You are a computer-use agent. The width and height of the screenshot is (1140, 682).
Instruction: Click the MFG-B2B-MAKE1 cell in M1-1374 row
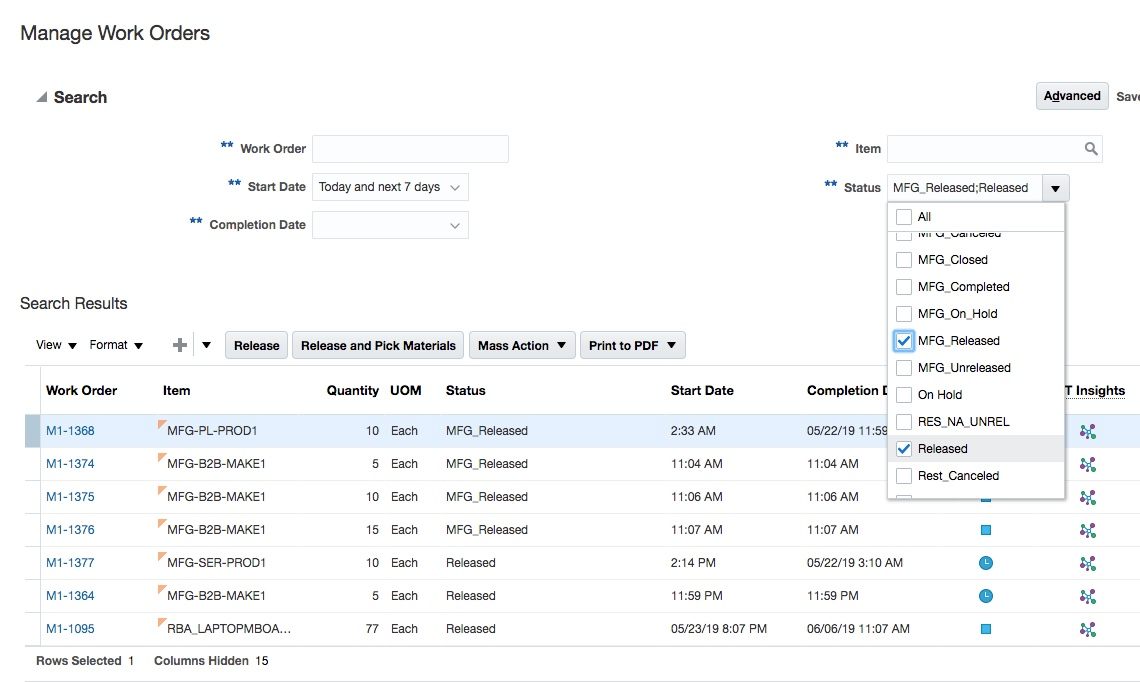217,463
